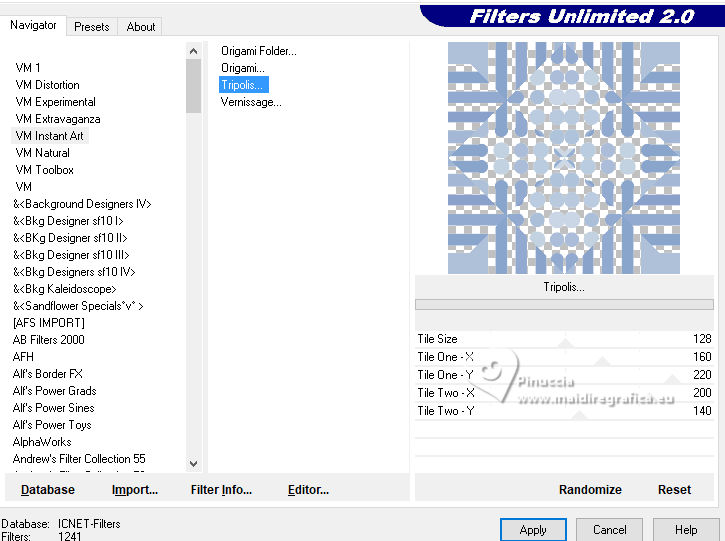Select &<Bkg Designer sf10 I> category

click(x=68, y=221)
